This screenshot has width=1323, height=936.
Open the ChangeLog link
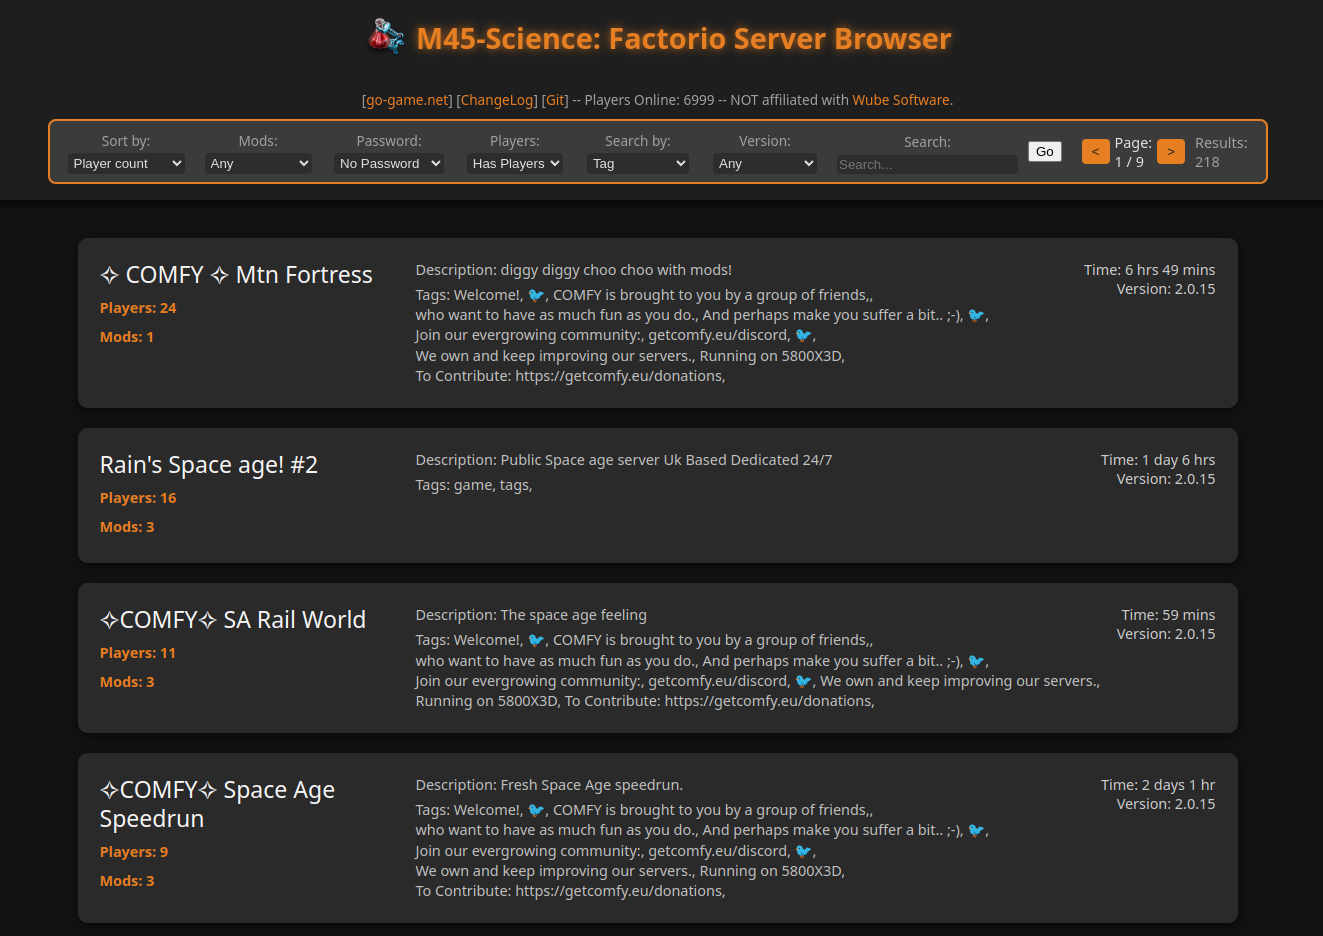(x=497, y=100)
